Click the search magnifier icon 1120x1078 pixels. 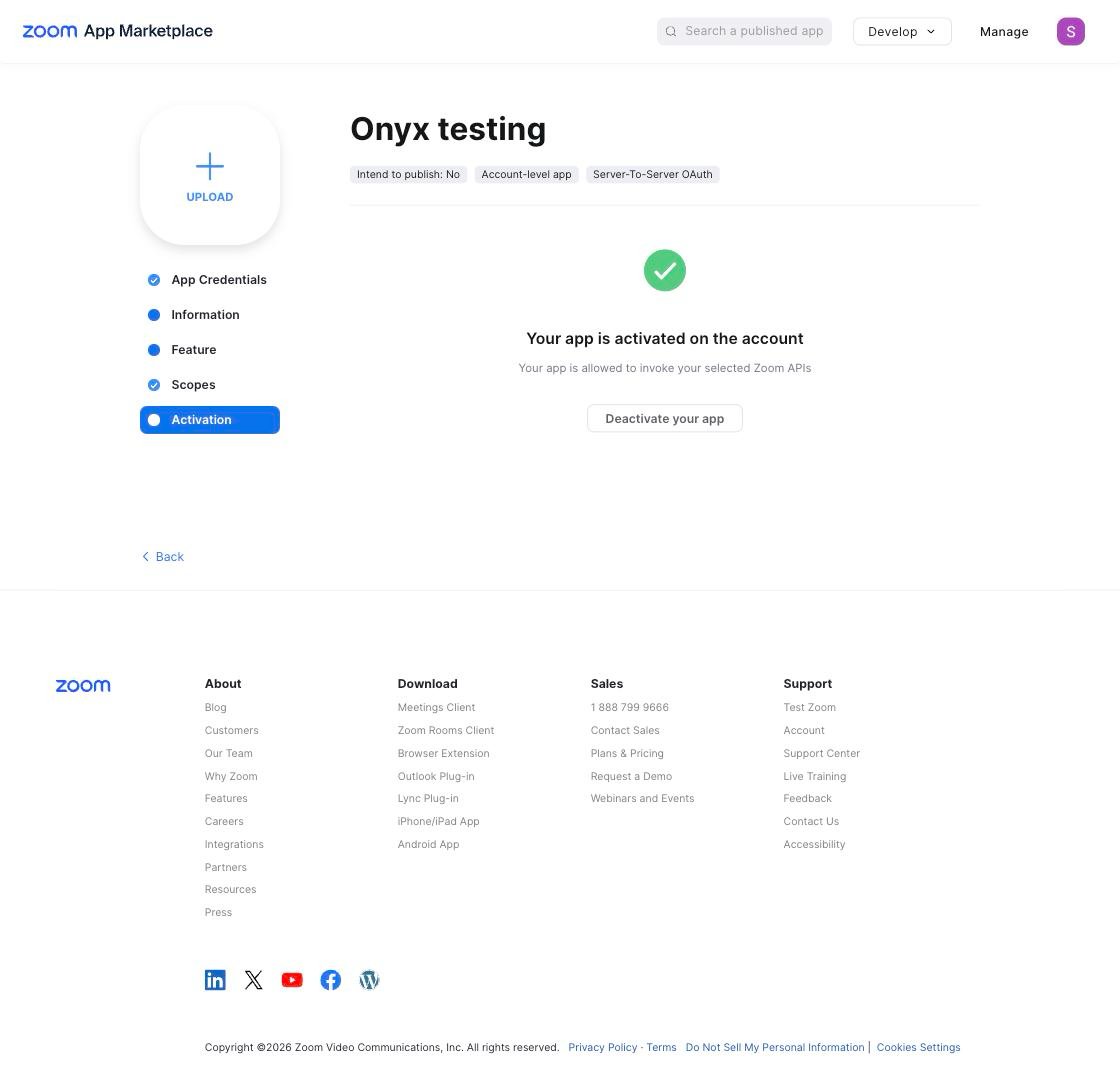point(671,31)
